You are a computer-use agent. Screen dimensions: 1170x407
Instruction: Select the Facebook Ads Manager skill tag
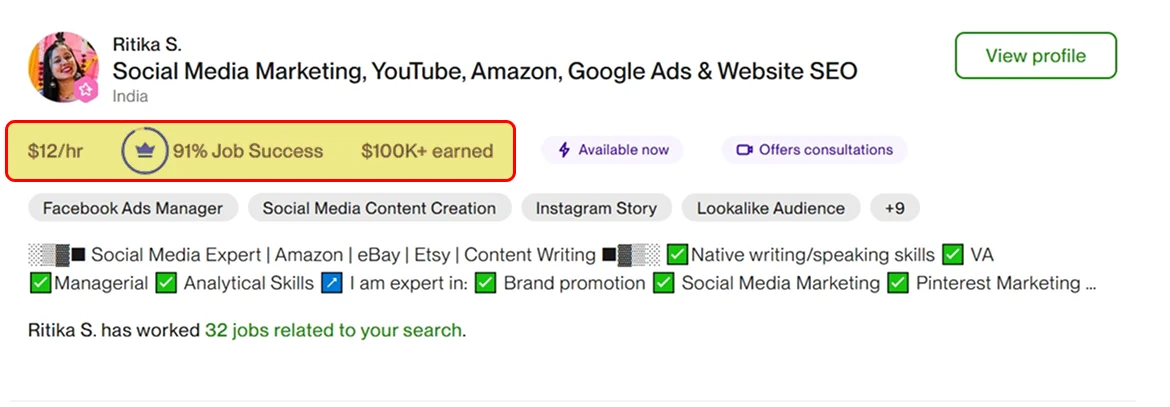tap(133, 208)
